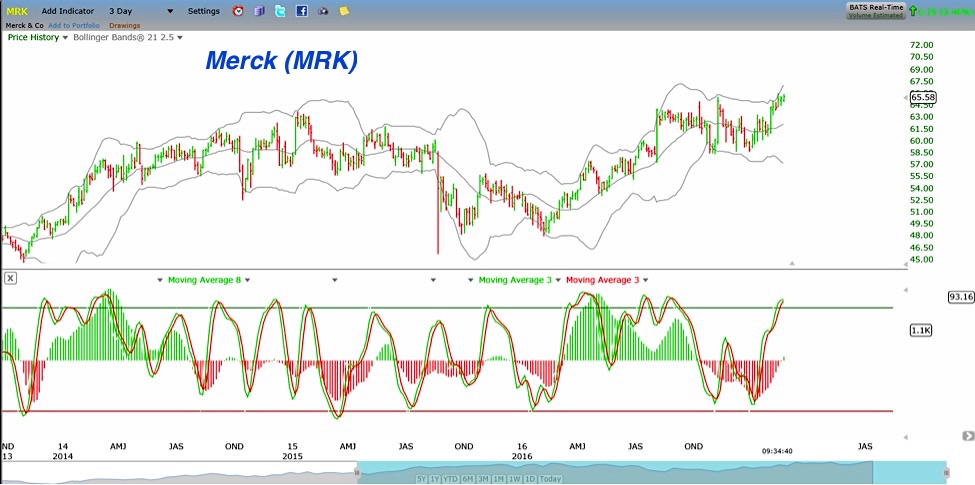Screen dimensions: 975x485
Task: Select the 1M range button
Action: point(498,479)
